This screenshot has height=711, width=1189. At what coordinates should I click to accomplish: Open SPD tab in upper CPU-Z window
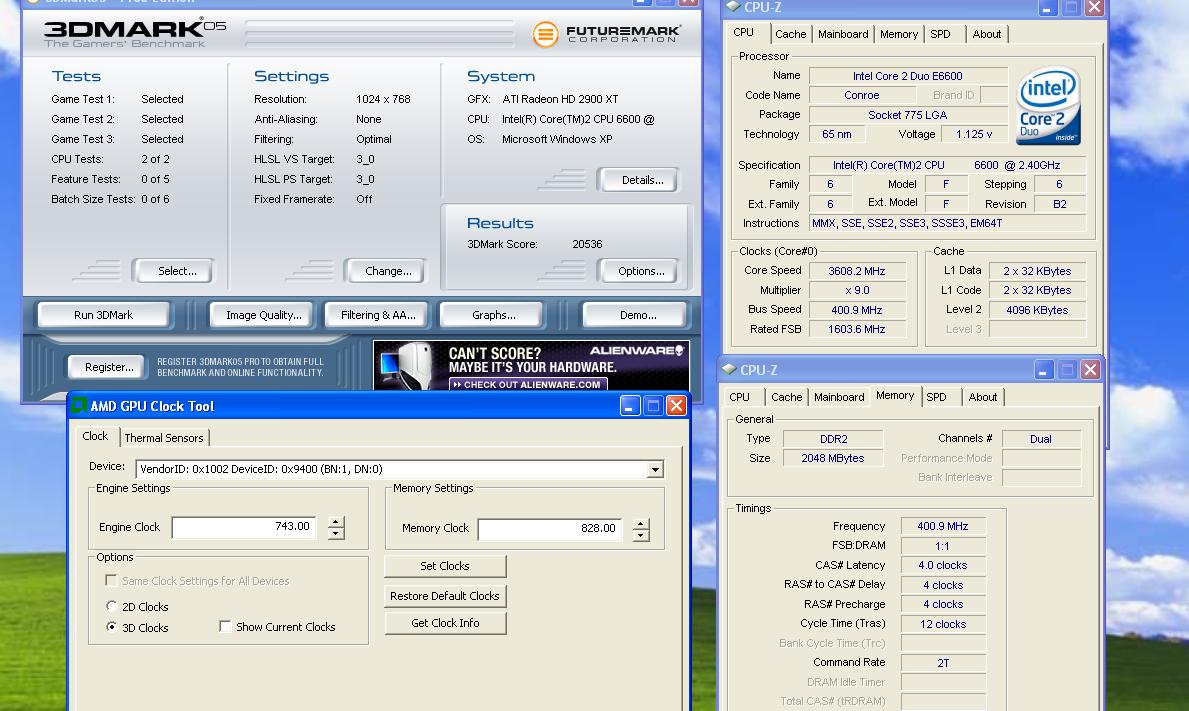(x=940, y=34)
